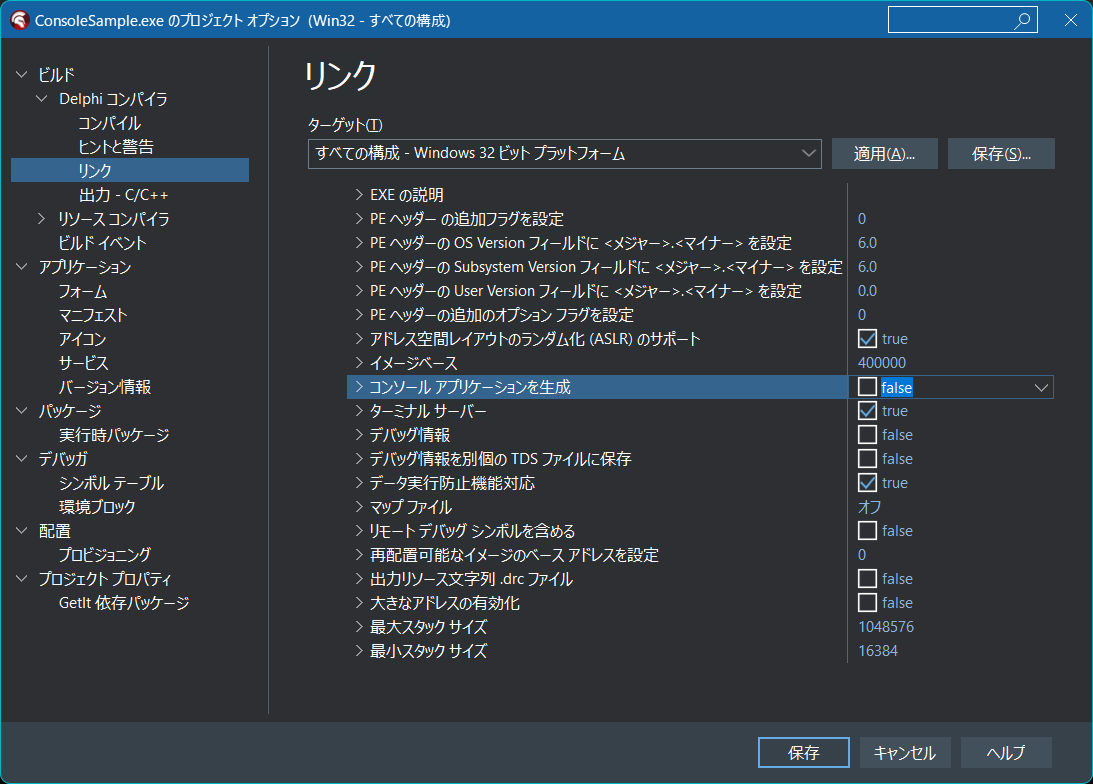Select ヒントと警告 in the tree
Viewport: 1093px width, 784px height.
(116, 146)
